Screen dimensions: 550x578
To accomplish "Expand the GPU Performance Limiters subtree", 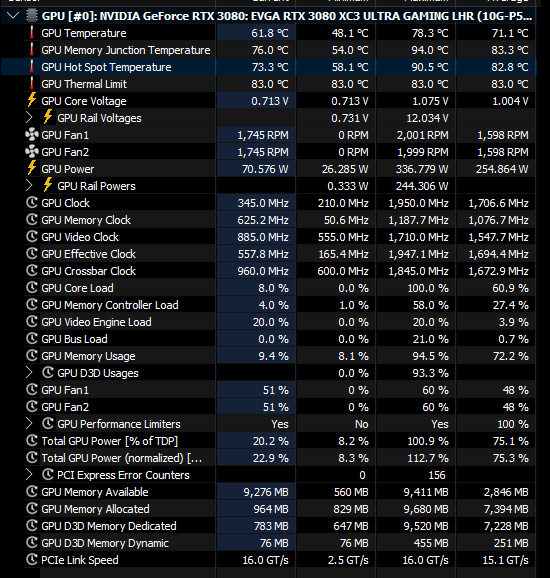I will pos(29,424).
